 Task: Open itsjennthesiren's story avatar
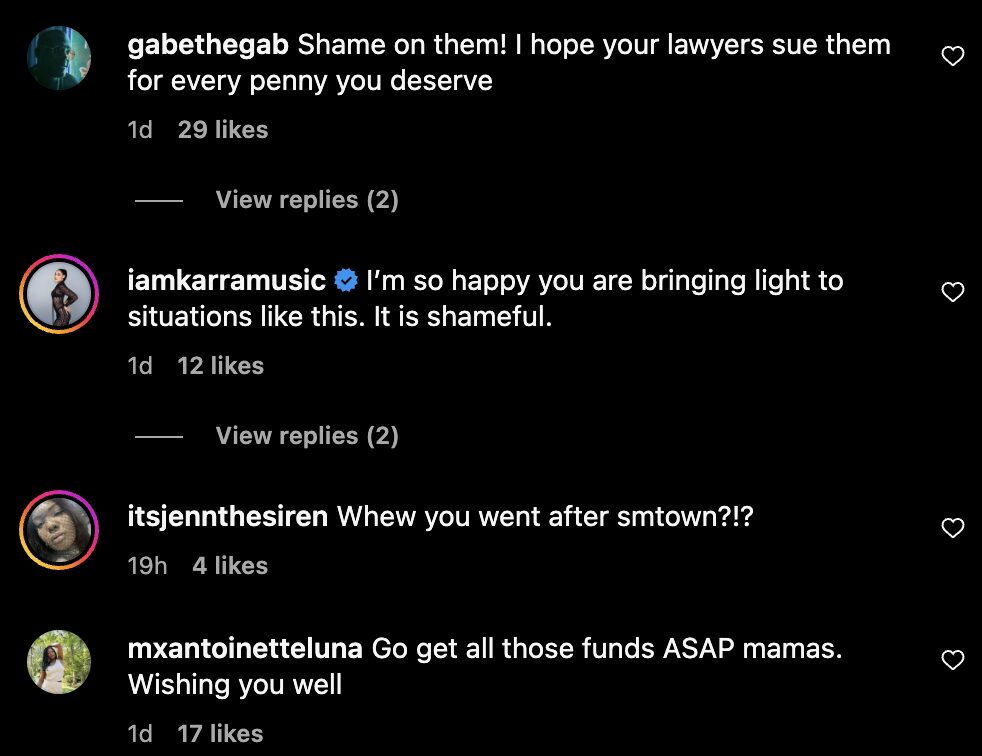[59, 530]
